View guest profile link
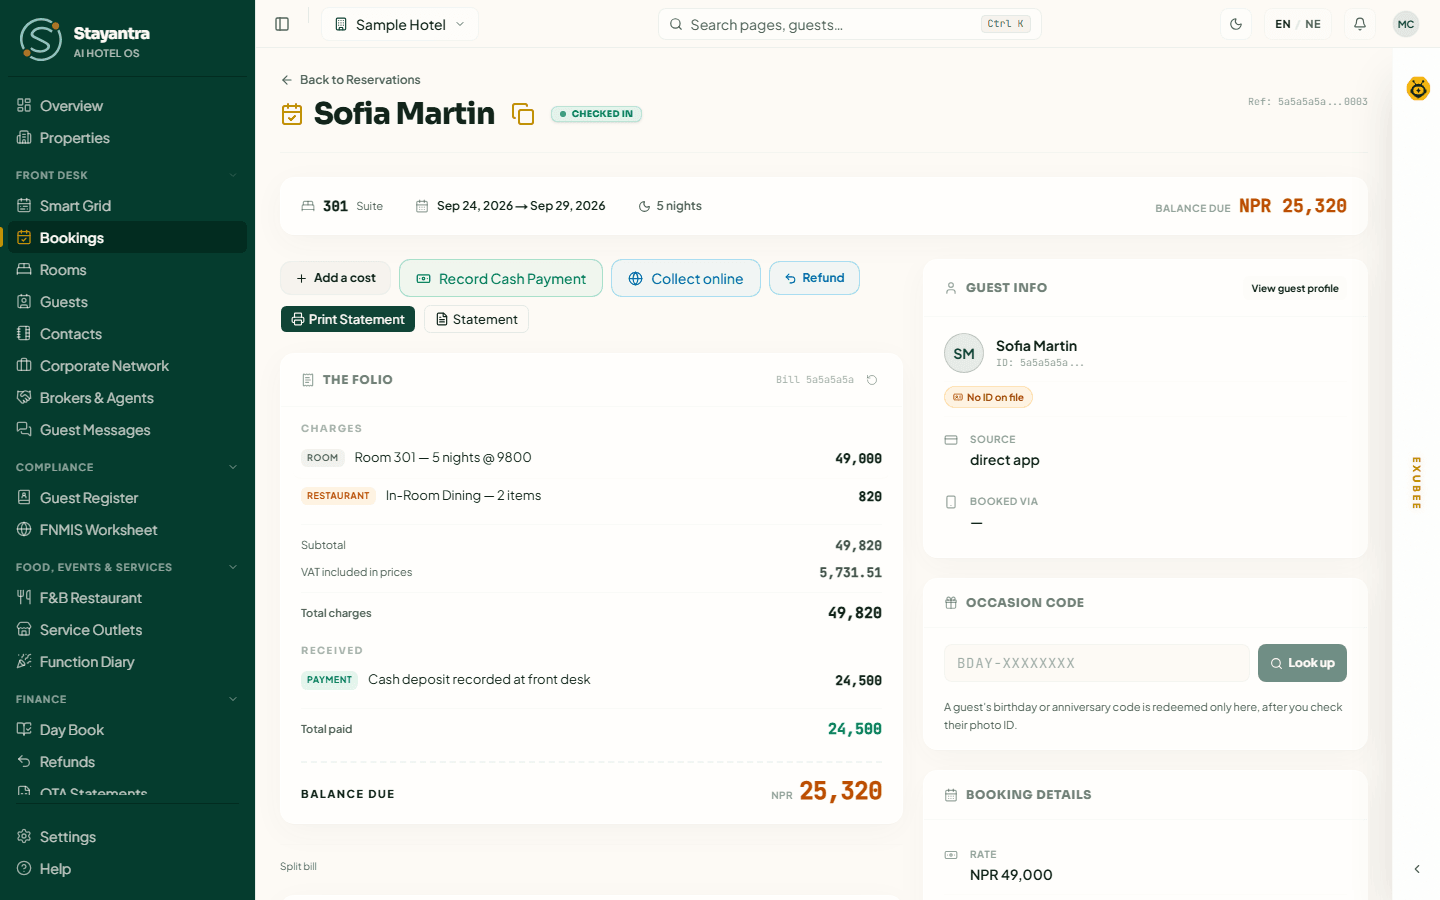This screenshot has height=900, width=1440. pos(1295,289)
